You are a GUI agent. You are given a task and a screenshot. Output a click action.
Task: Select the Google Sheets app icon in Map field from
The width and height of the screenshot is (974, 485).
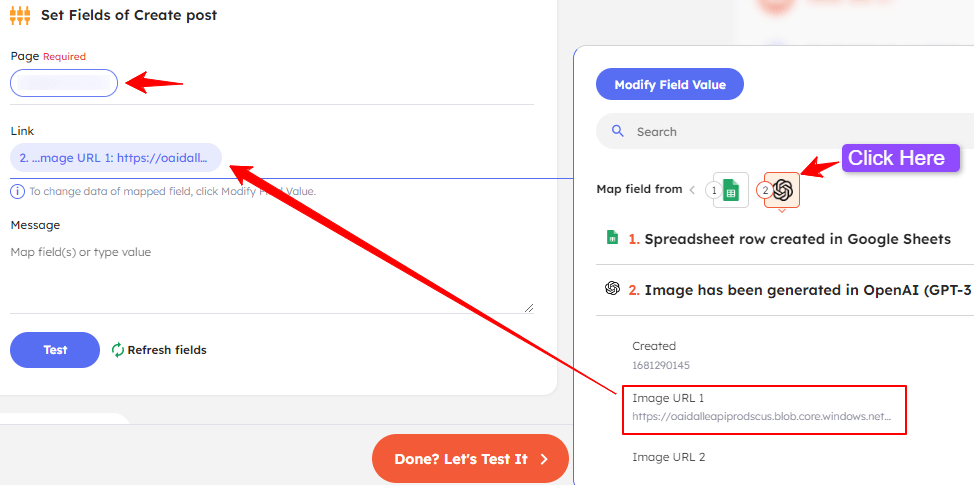pyautogui.click(x=731, y=190)
